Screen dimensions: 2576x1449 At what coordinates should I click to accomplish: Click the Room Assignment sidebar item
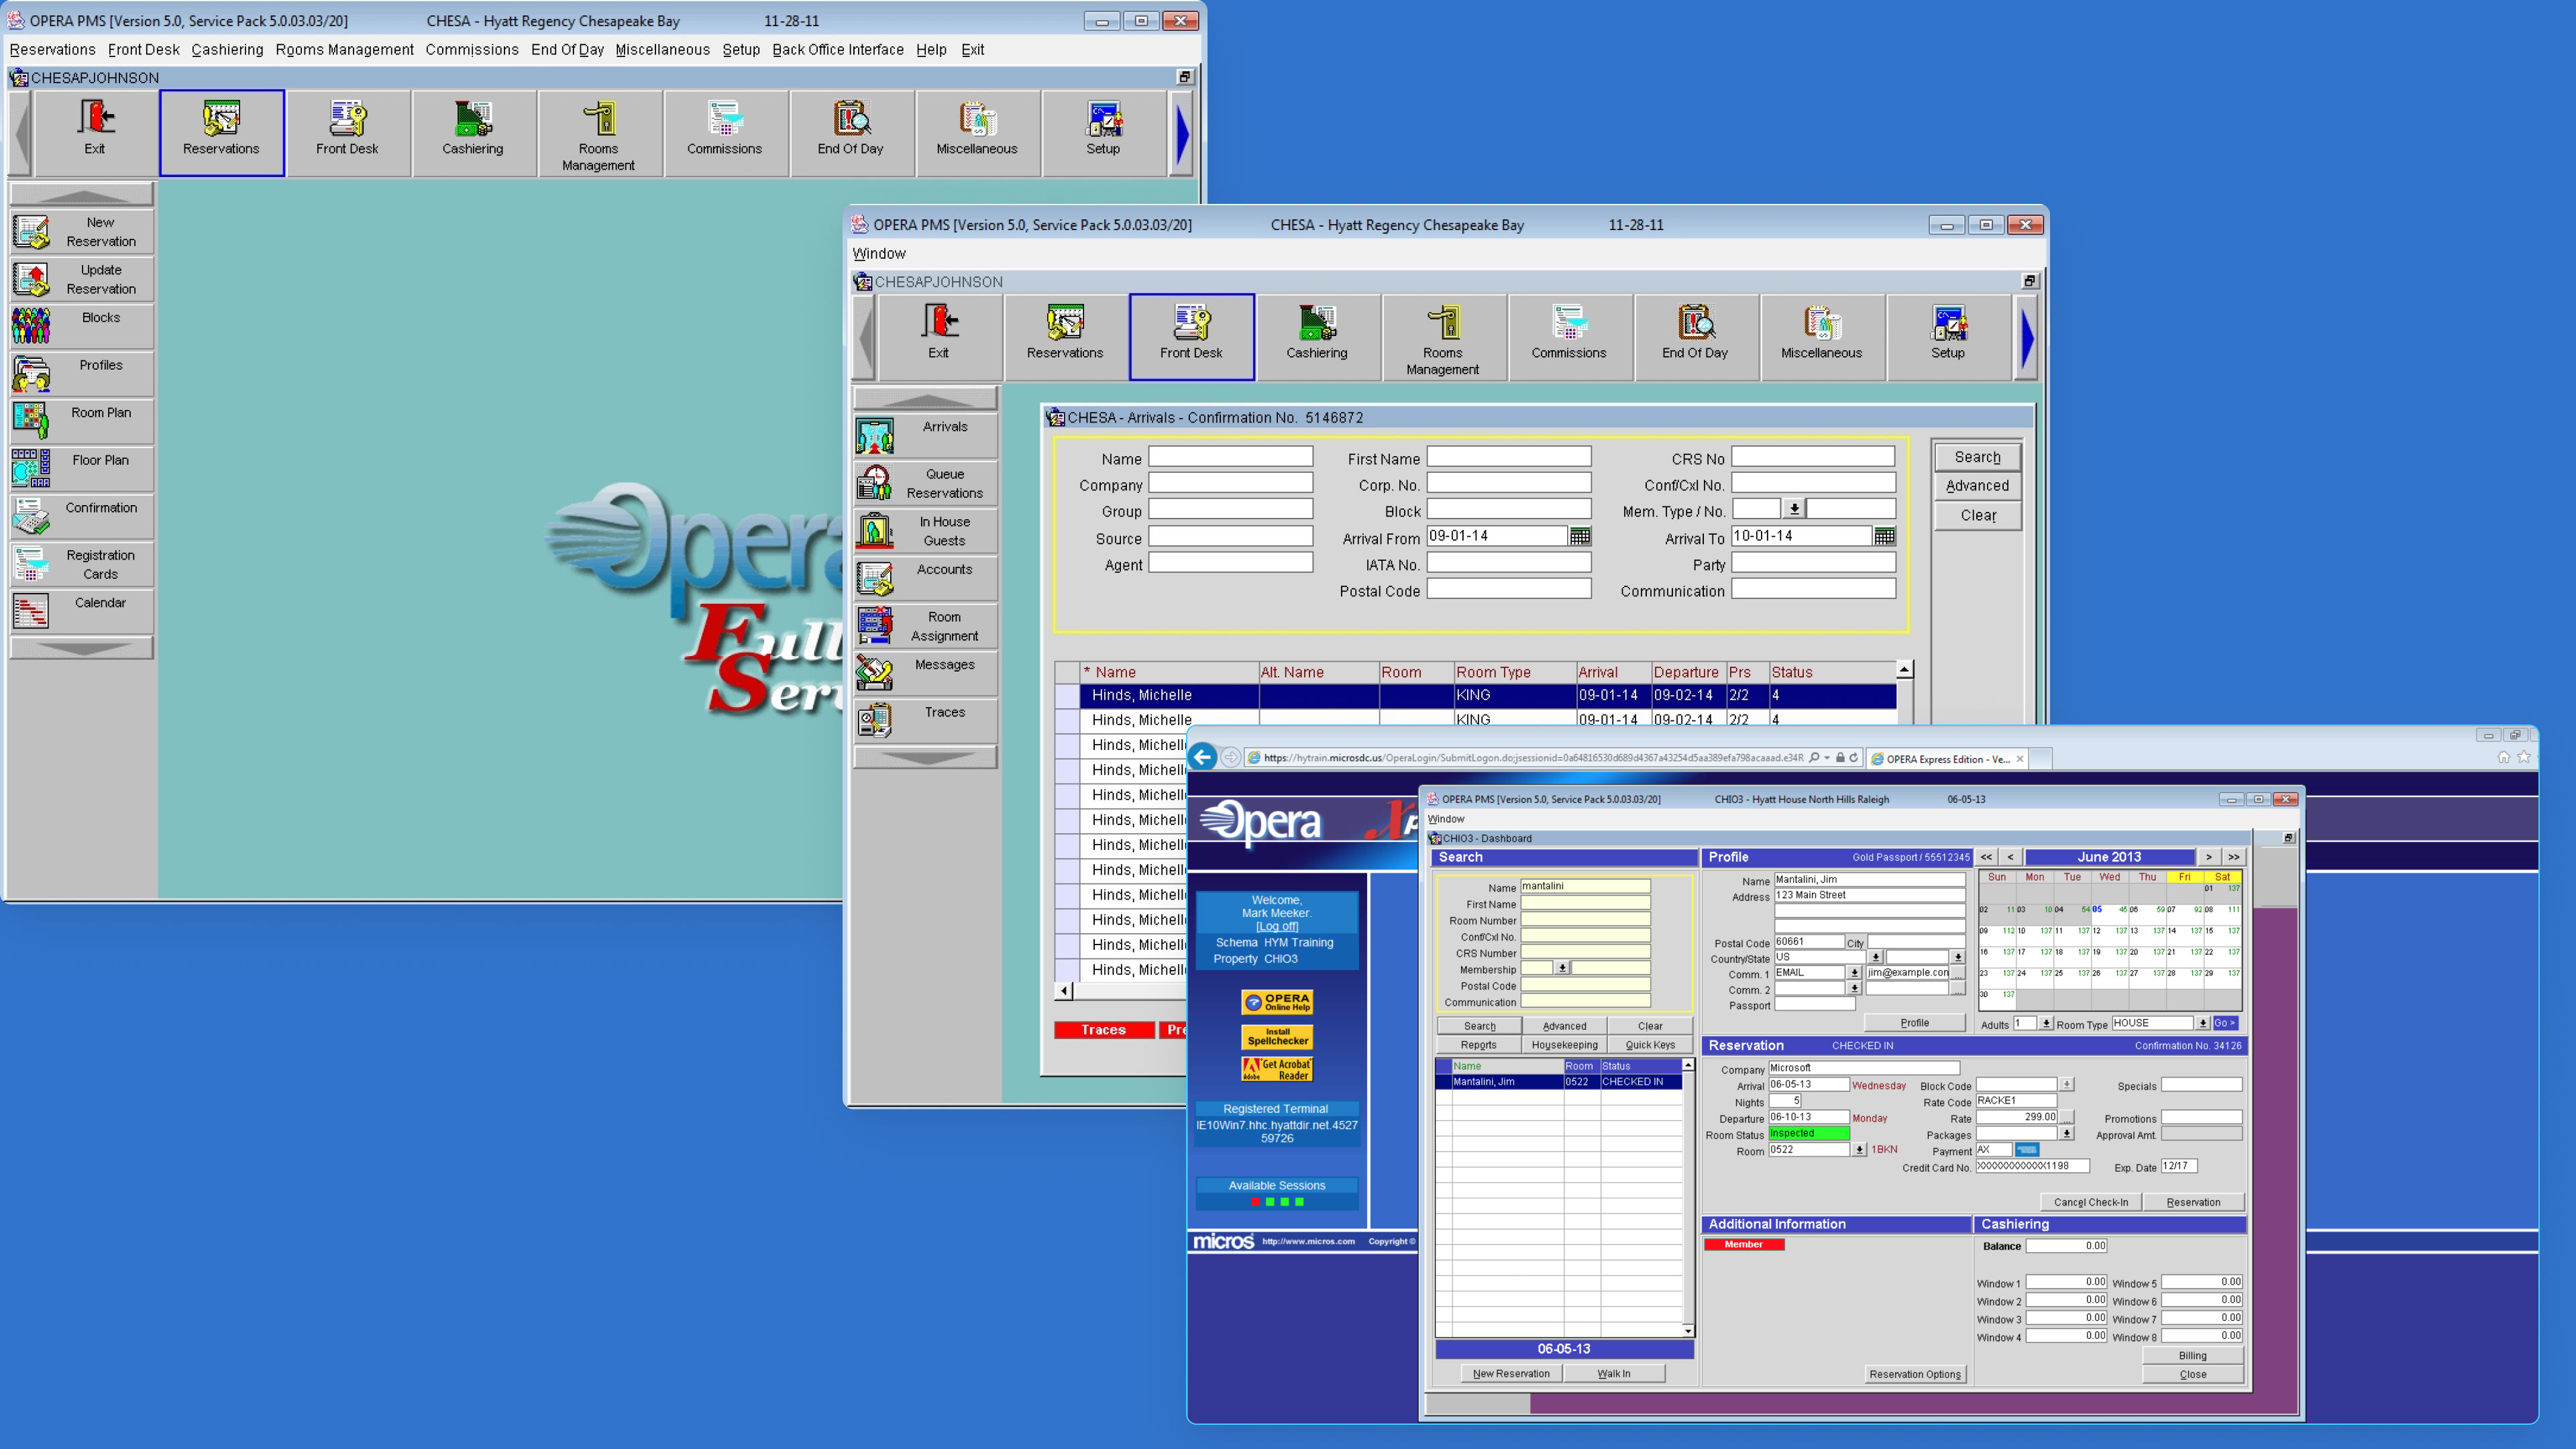click(926, 626)
